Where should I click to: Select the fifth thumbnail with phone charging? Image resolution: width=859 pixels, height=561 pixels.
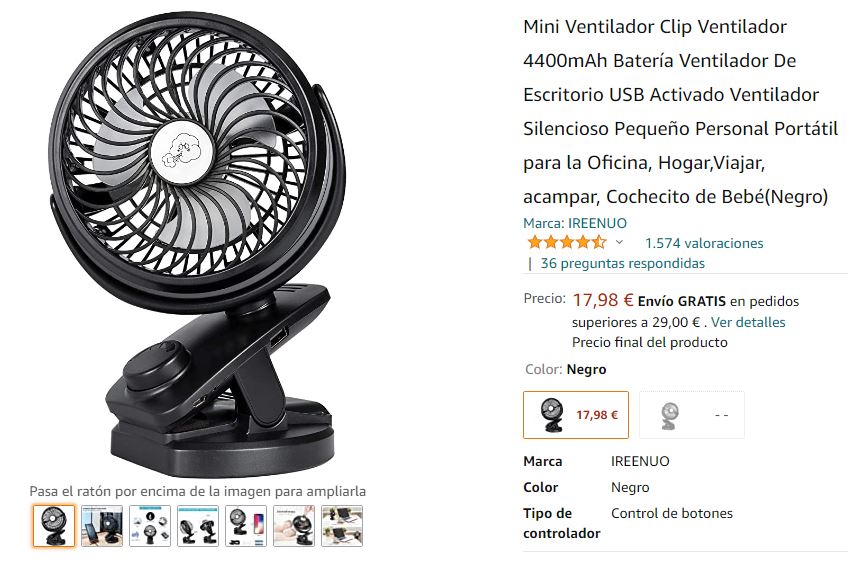(x=246, y=526)
